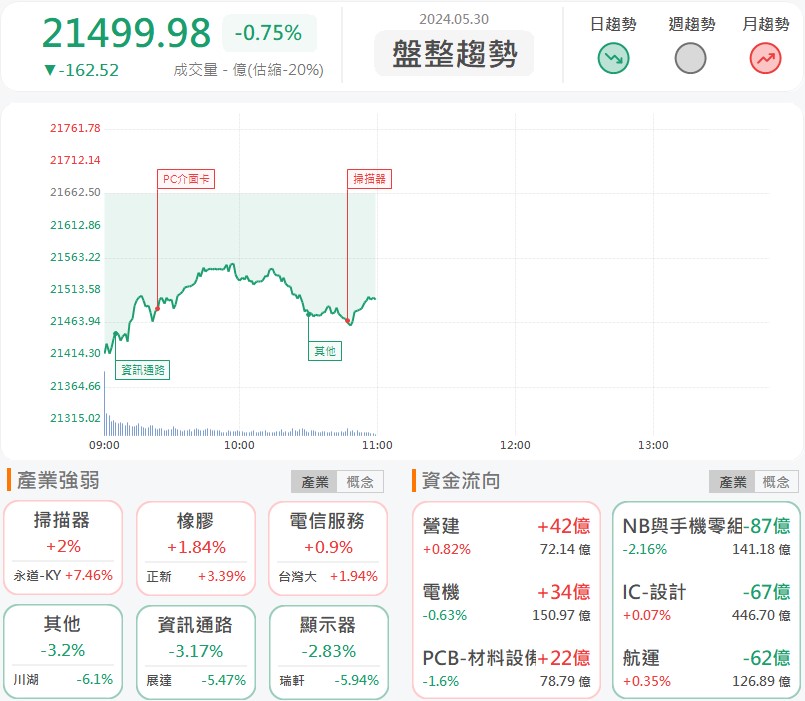Open the 其他 -3.2% industry card
The height and width of the screenshot is (701, 805).
pos(63,652)
